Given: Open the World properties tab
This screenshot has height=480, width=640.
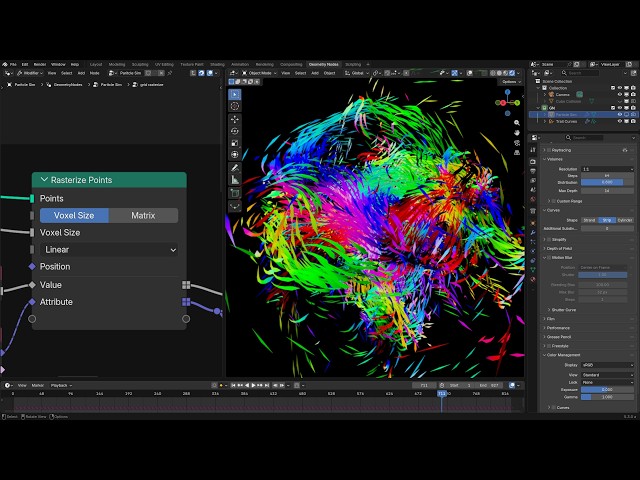Looking at the screenshot, I should click(x=533, y=199).
